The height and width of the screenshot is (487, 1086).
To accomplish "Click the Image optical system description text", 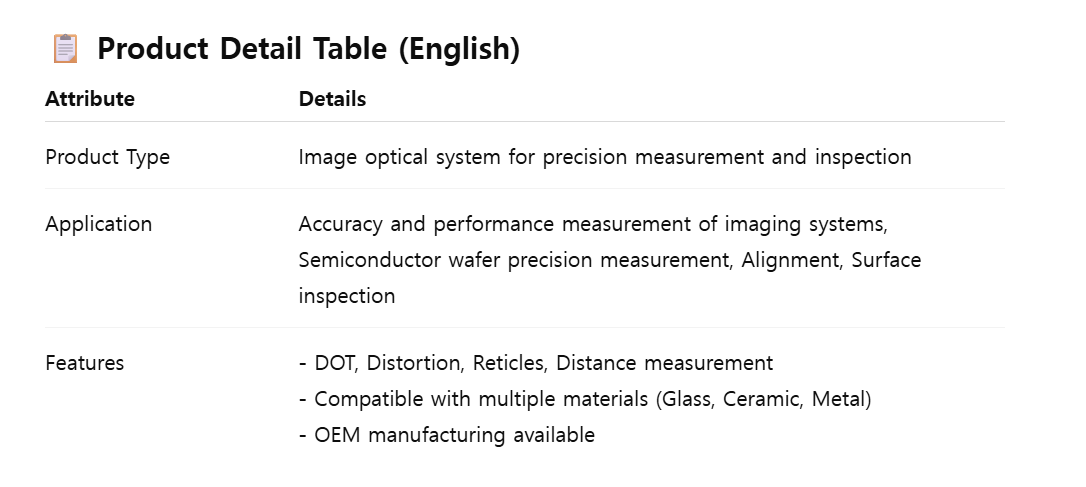I will 604,157.
